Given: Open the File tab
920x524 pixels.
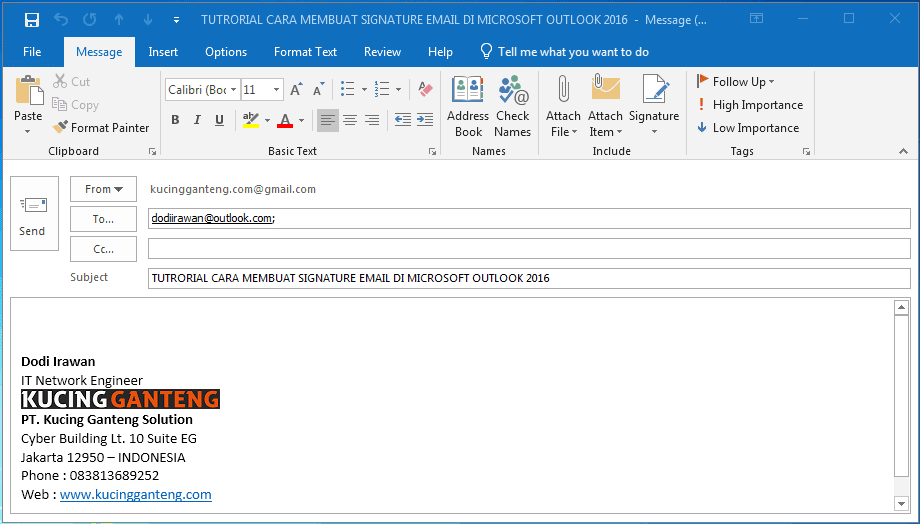Looking at the screenshot, I should pyautogui.click(x=32, y=52).
